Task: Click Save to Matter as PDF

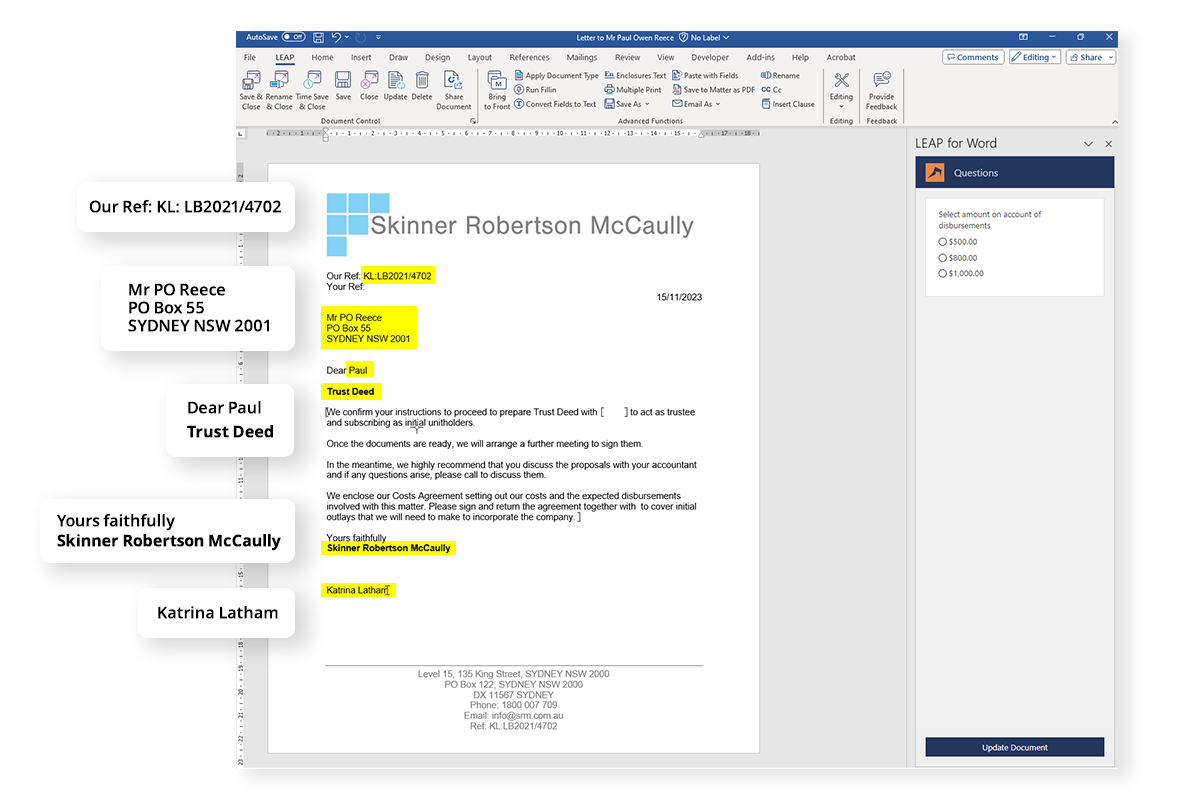Action: pos(713,90)
